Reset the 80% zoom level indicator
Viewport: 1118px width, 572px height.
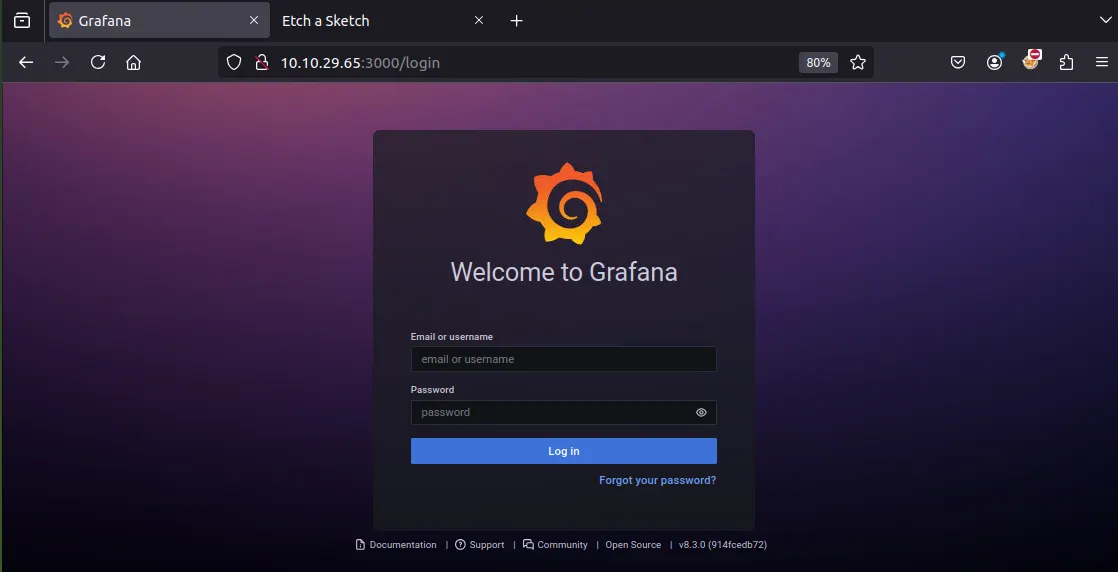pos(819,62)
